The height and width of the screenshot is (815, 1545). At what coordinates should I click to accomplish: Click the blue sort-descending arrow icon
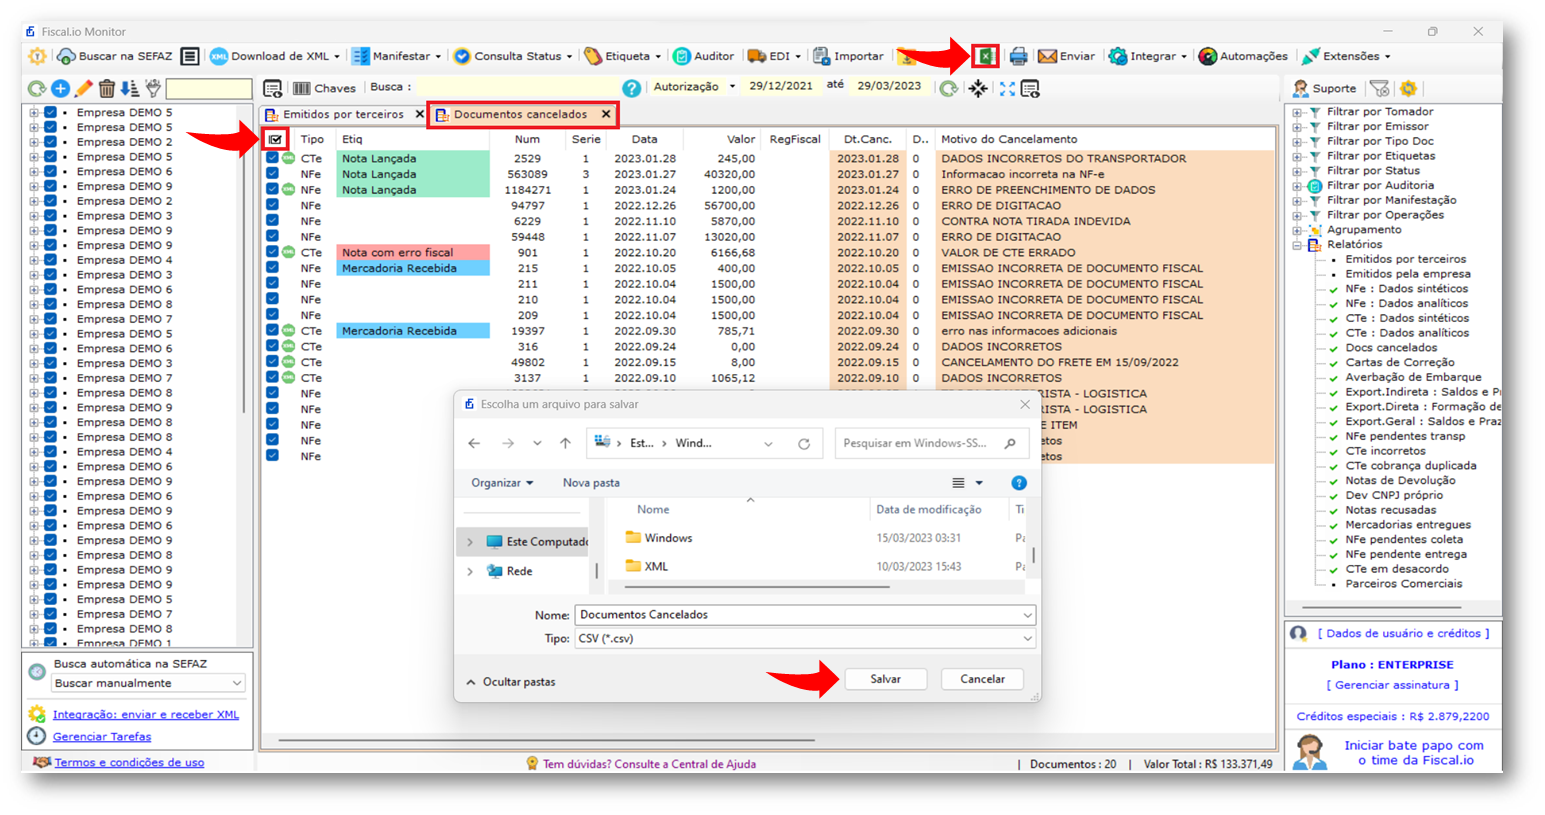(x=129, y=89)
